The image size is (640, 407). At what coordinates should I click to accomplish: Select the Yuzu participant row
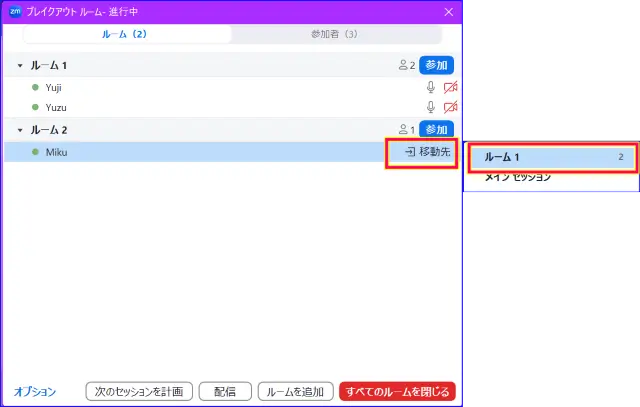pos(200,107)
